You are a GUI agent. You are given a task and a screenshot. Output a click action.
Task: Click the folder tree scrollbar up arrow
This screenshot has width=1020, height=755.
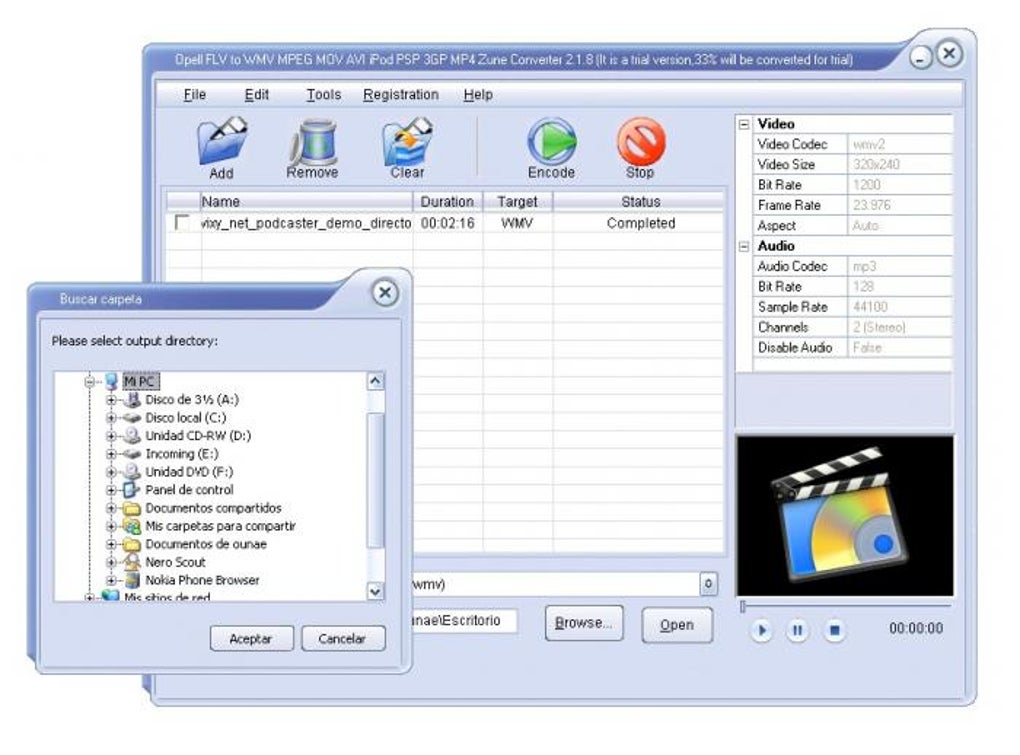[x=375, y=381]
